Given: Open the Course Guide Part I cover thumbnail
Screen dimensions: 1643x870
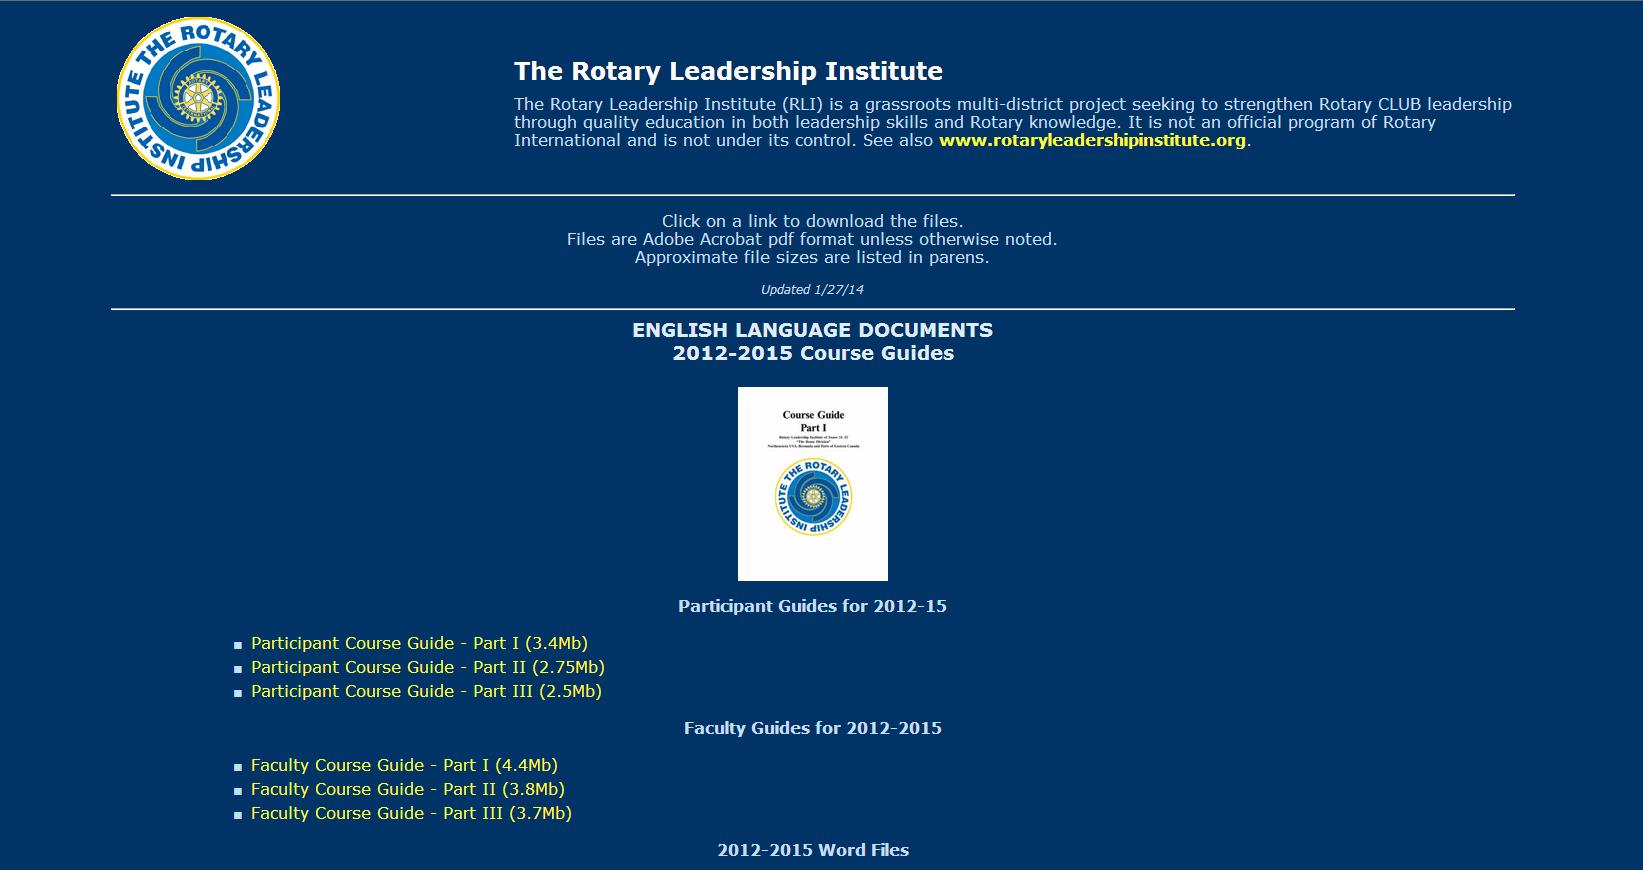Looking at the screenshot, I should pyautogui.click(x=813, y=484).
